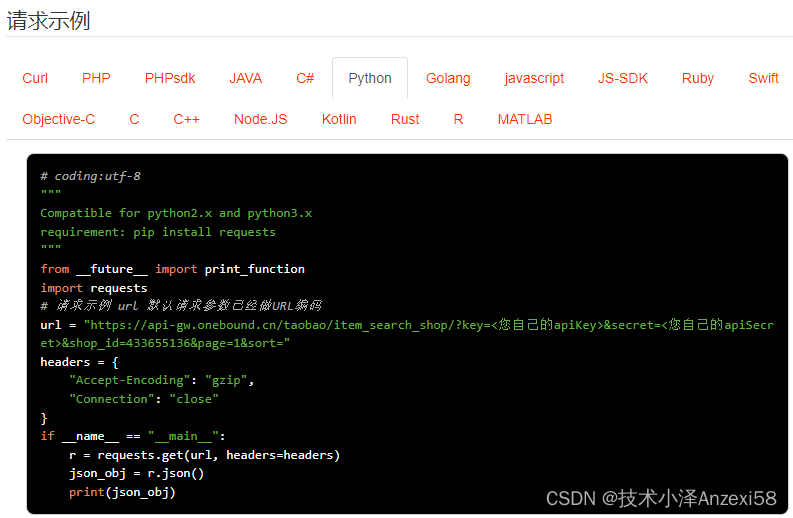Select the Kotlin tab
Screen dimensions: 793x518
point(339,119)
